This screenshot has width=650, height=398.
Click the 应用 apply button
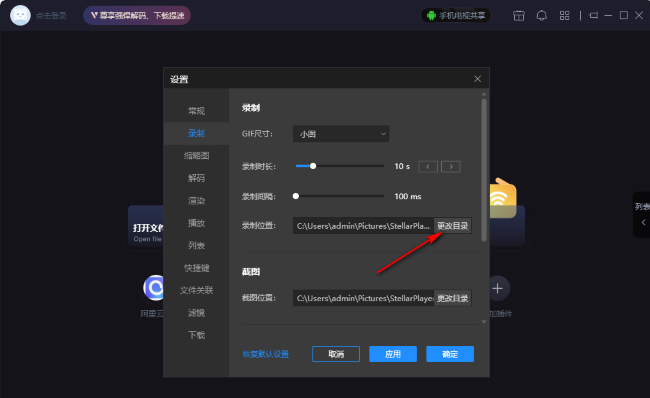coord(393,354)
